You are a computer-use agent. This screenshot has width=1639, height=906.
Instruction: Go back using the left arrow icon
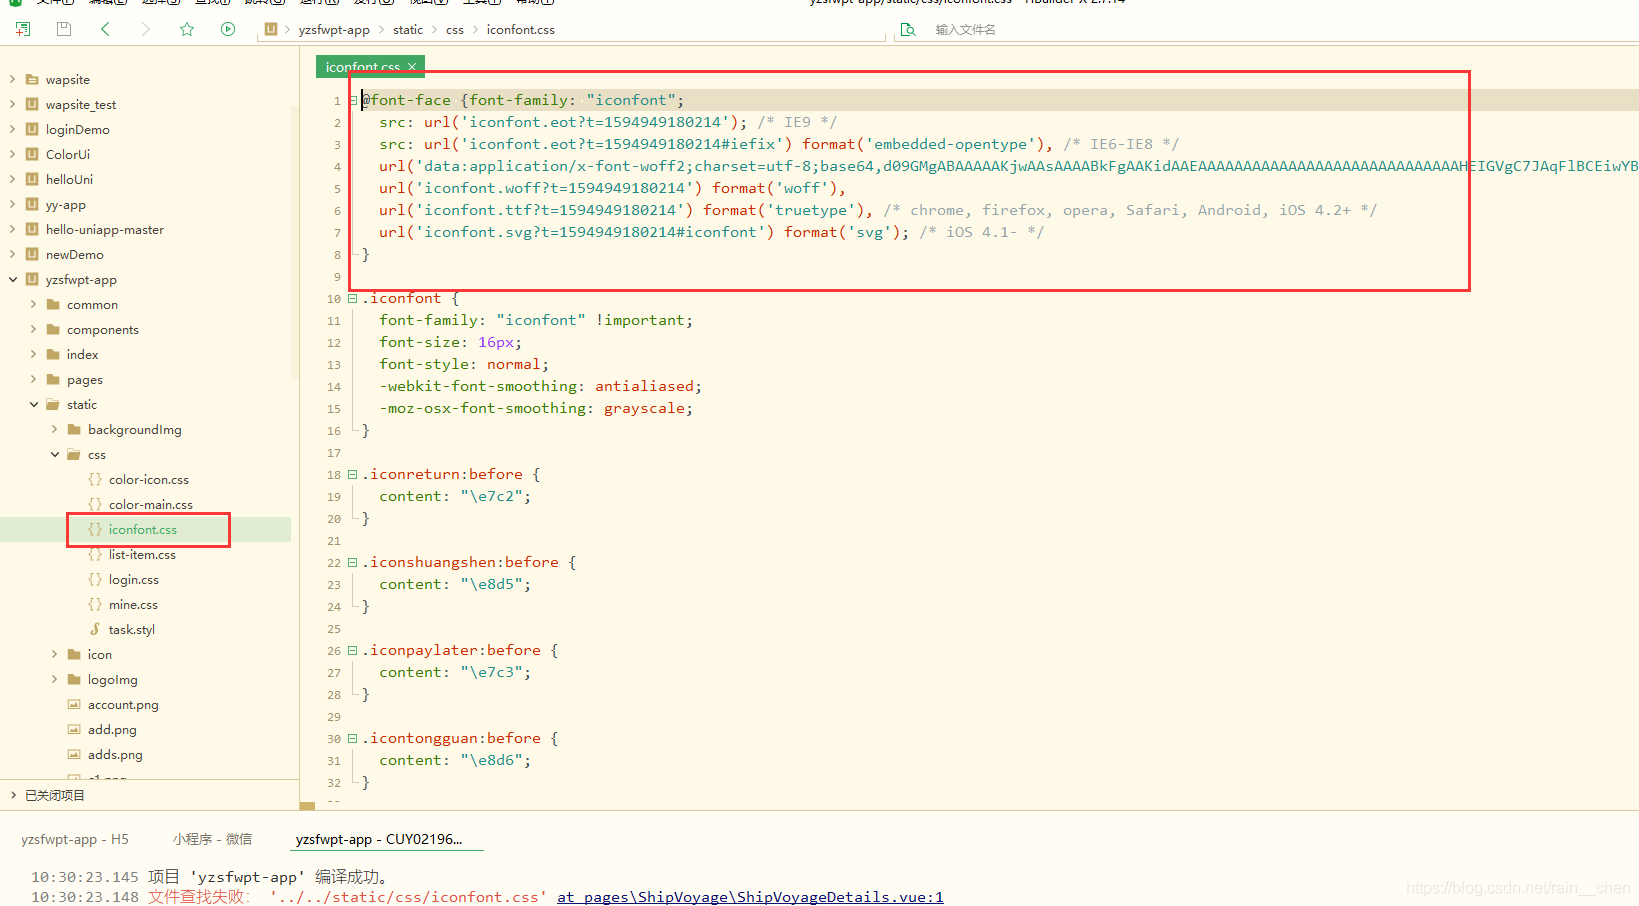pos(105,29)
